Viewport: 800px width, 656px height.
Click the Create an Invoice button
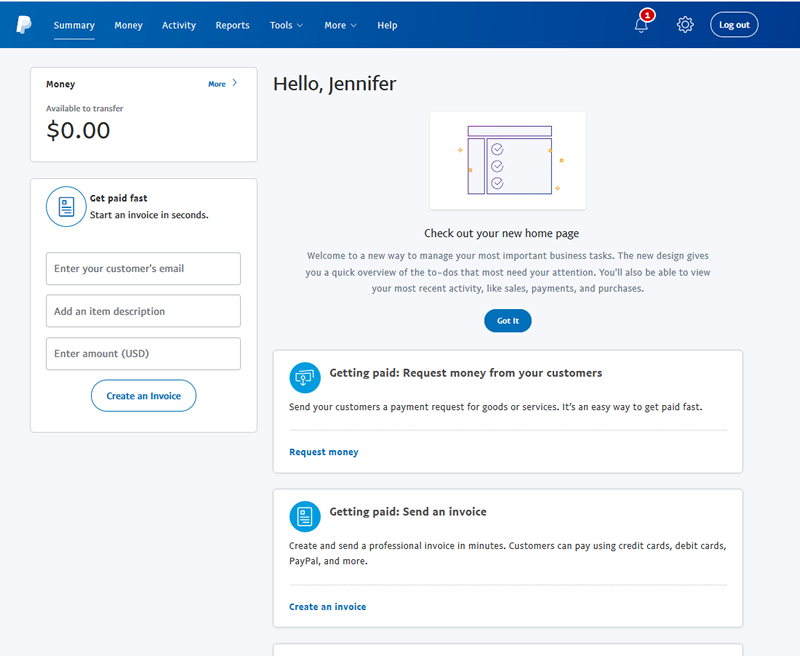pyautogui.click(x=143, y=395)
